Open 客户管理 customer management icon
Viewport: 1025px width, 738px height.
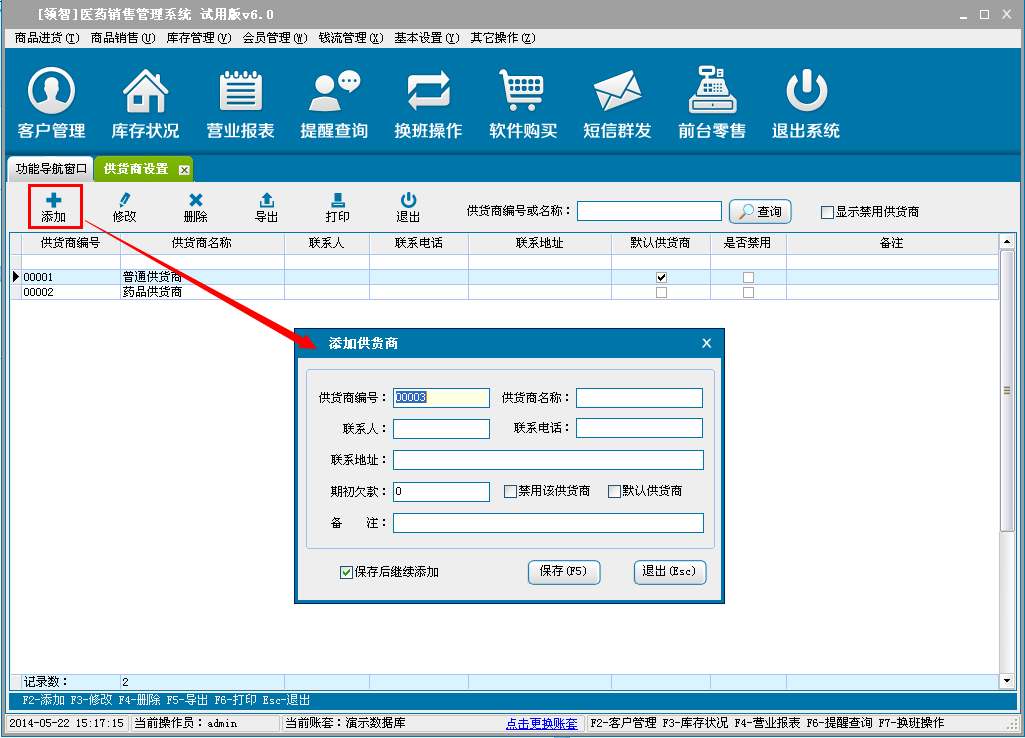point(51,93)
